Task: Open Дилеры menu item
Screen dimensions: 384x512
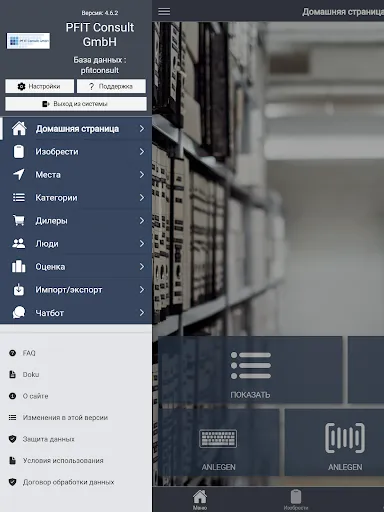Action: click(x=76, y=221)
